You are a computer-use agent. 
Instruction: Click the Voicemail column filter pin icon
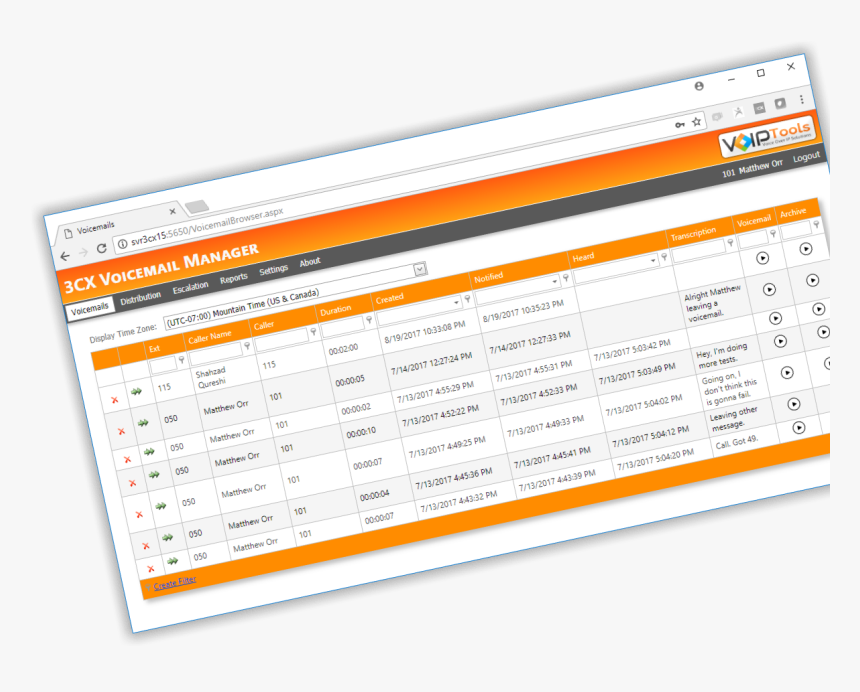tap(773, 233)
